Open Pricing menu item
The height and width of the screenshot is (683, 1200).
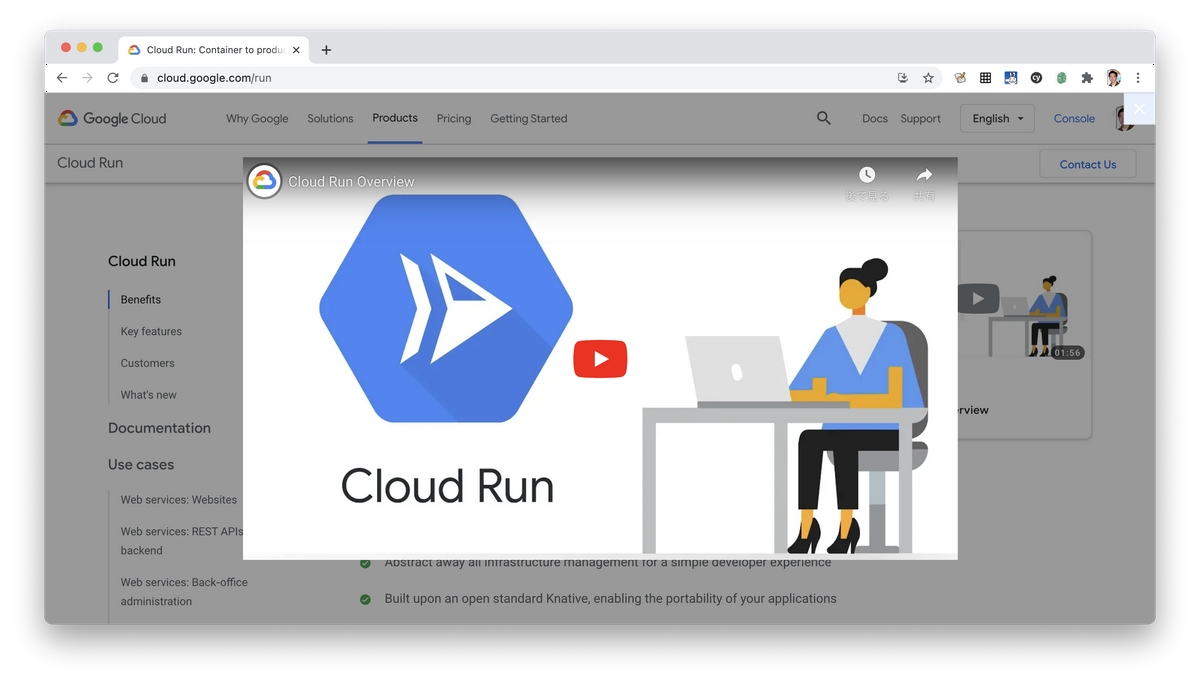click(x=454, y=118)
